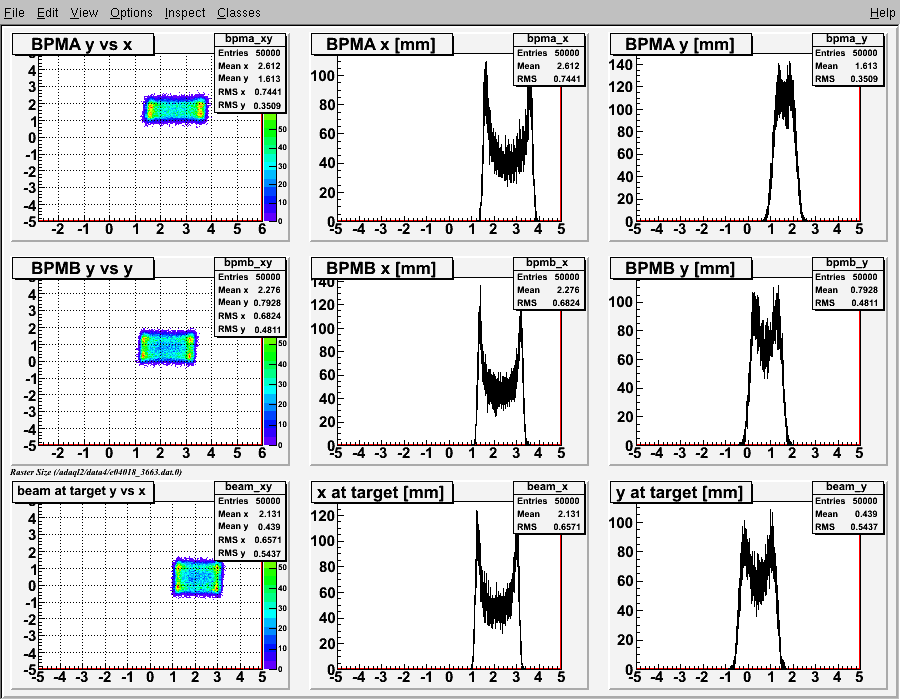Click the beam_y statistics box
Image resolution: width=900 pixels, height=700 pixels.
(848, 507)
